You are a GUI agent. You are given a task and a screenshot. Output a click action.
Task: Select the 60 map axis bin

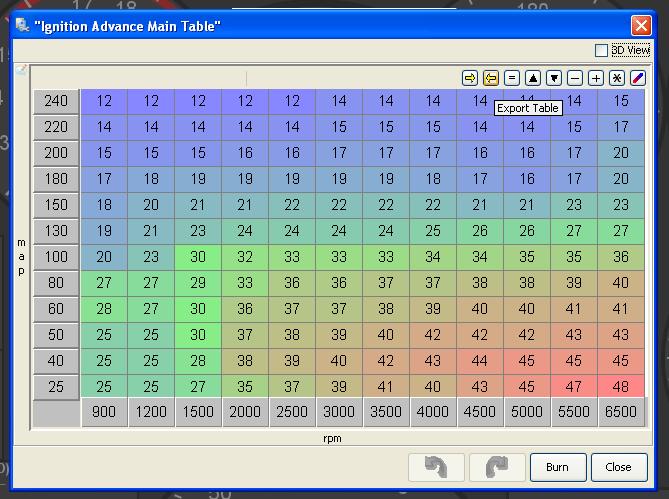pos(56,309)
